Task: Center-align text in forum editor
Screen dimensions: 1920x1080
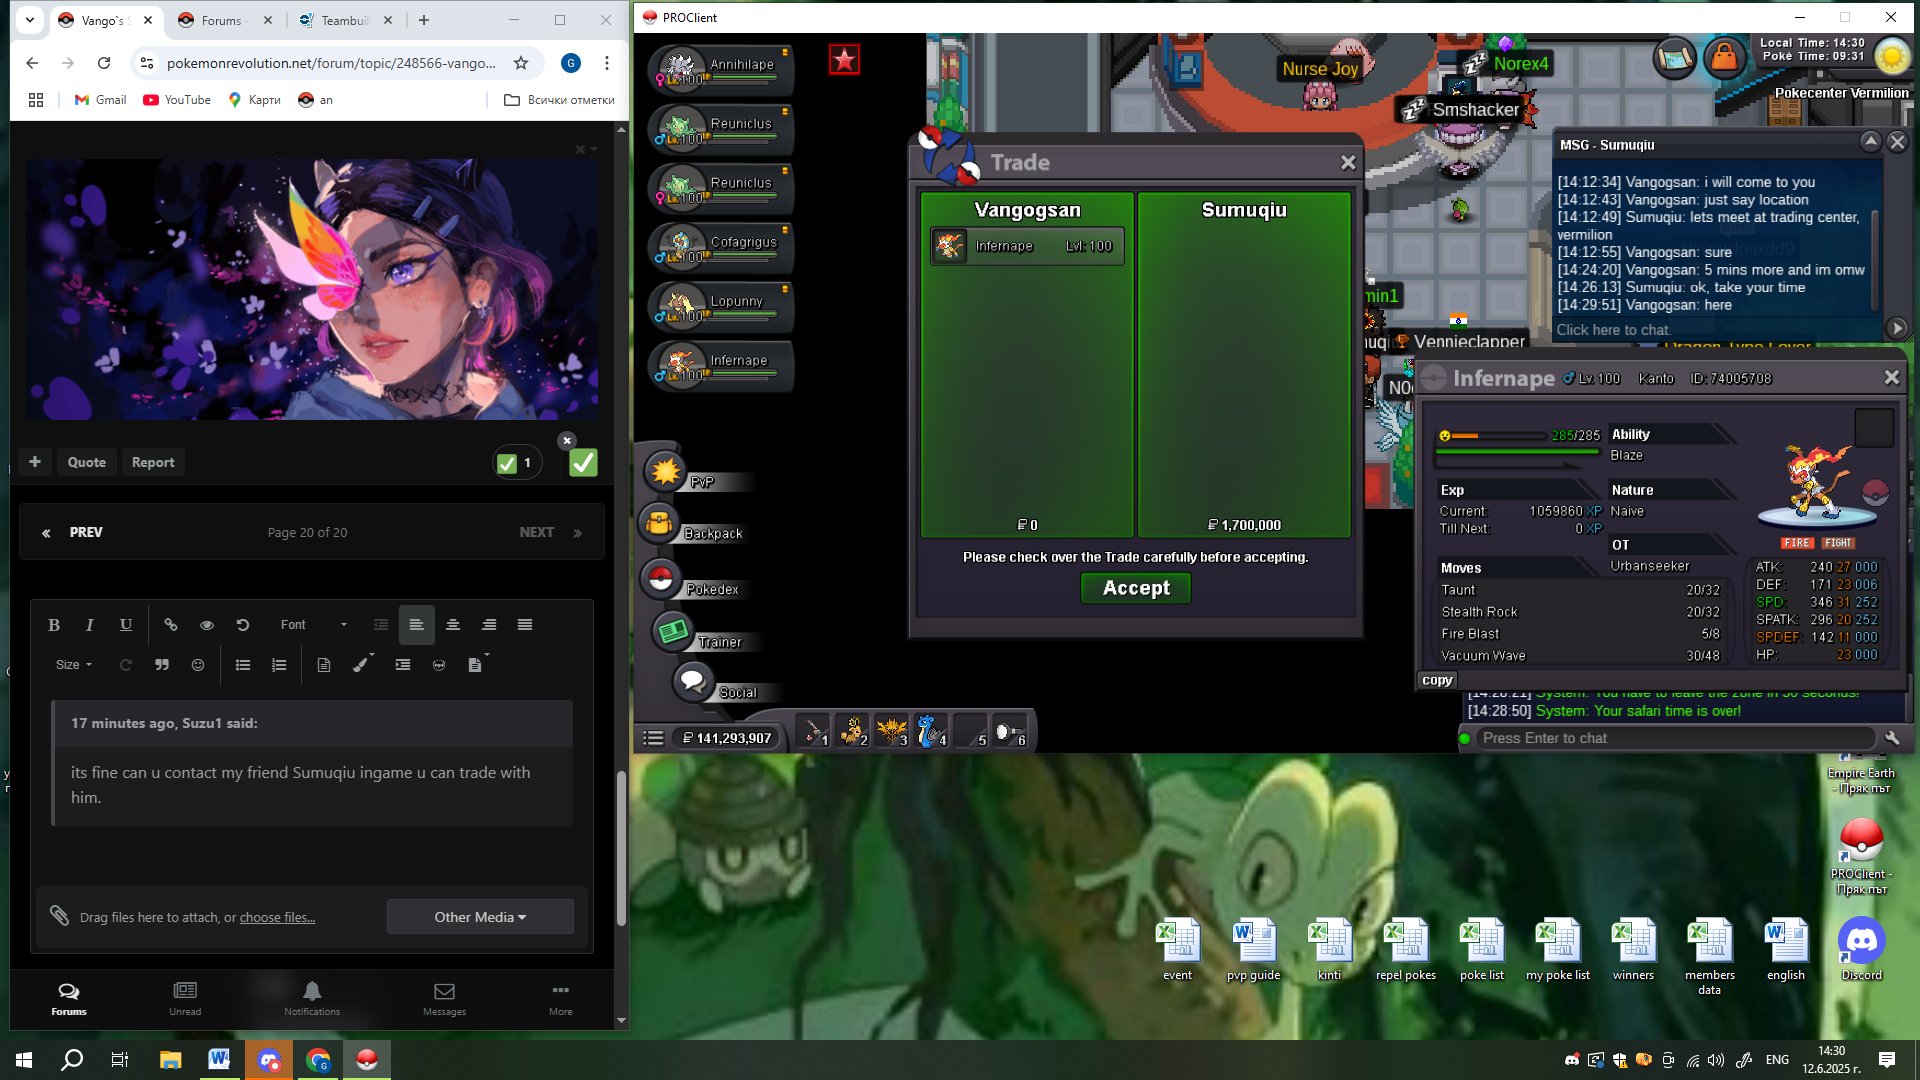Action: [453, 625]
